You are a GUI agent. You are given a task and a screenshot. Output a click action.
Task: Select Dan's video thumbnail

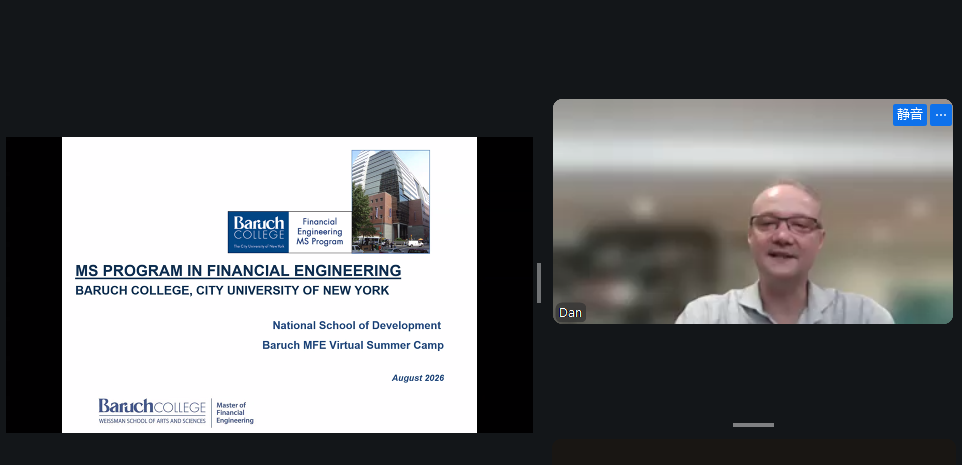[753, 211]
